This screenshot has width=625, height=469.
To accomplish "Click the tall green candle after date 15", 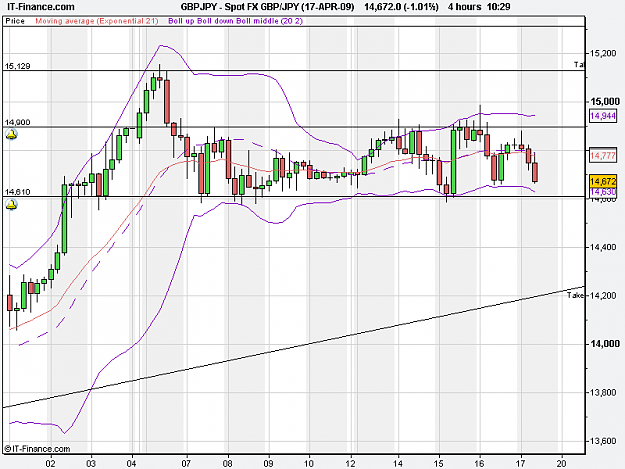I will 454,162.
